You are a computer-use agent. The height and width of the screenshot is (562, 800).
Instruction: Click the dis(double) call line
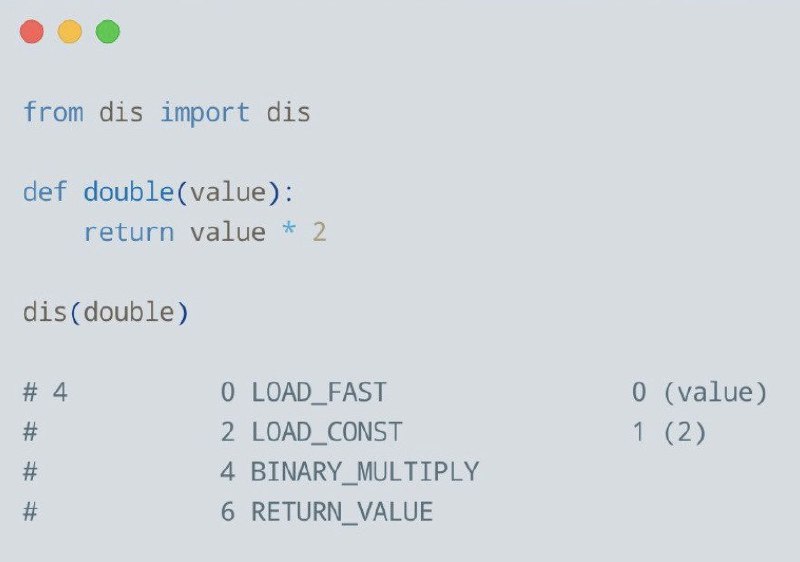[106, 312]
